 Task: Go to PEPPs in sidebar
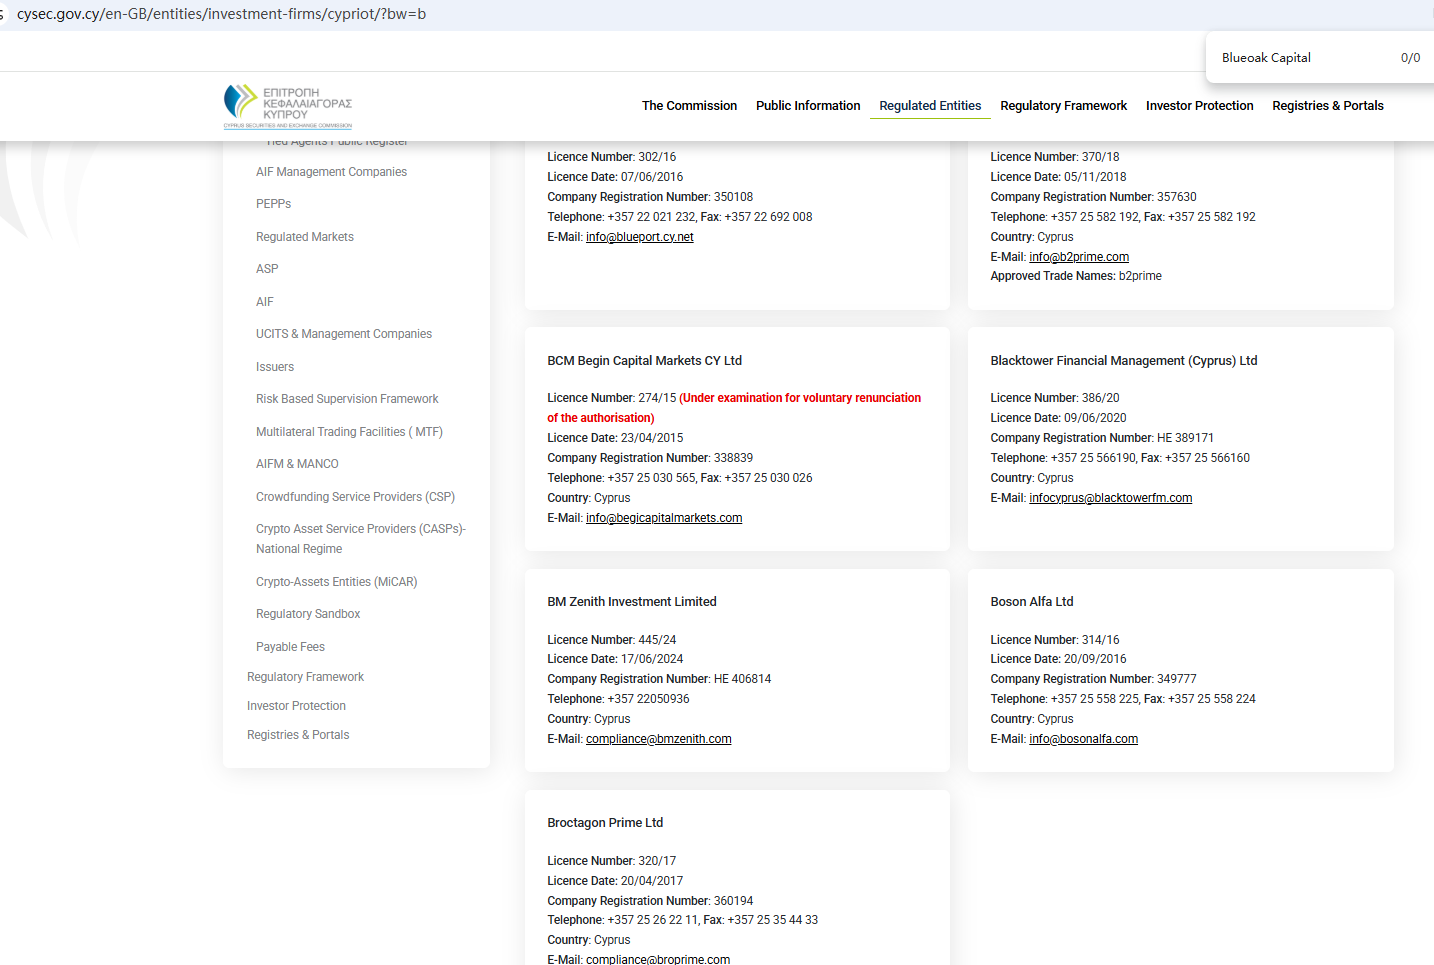273,204
